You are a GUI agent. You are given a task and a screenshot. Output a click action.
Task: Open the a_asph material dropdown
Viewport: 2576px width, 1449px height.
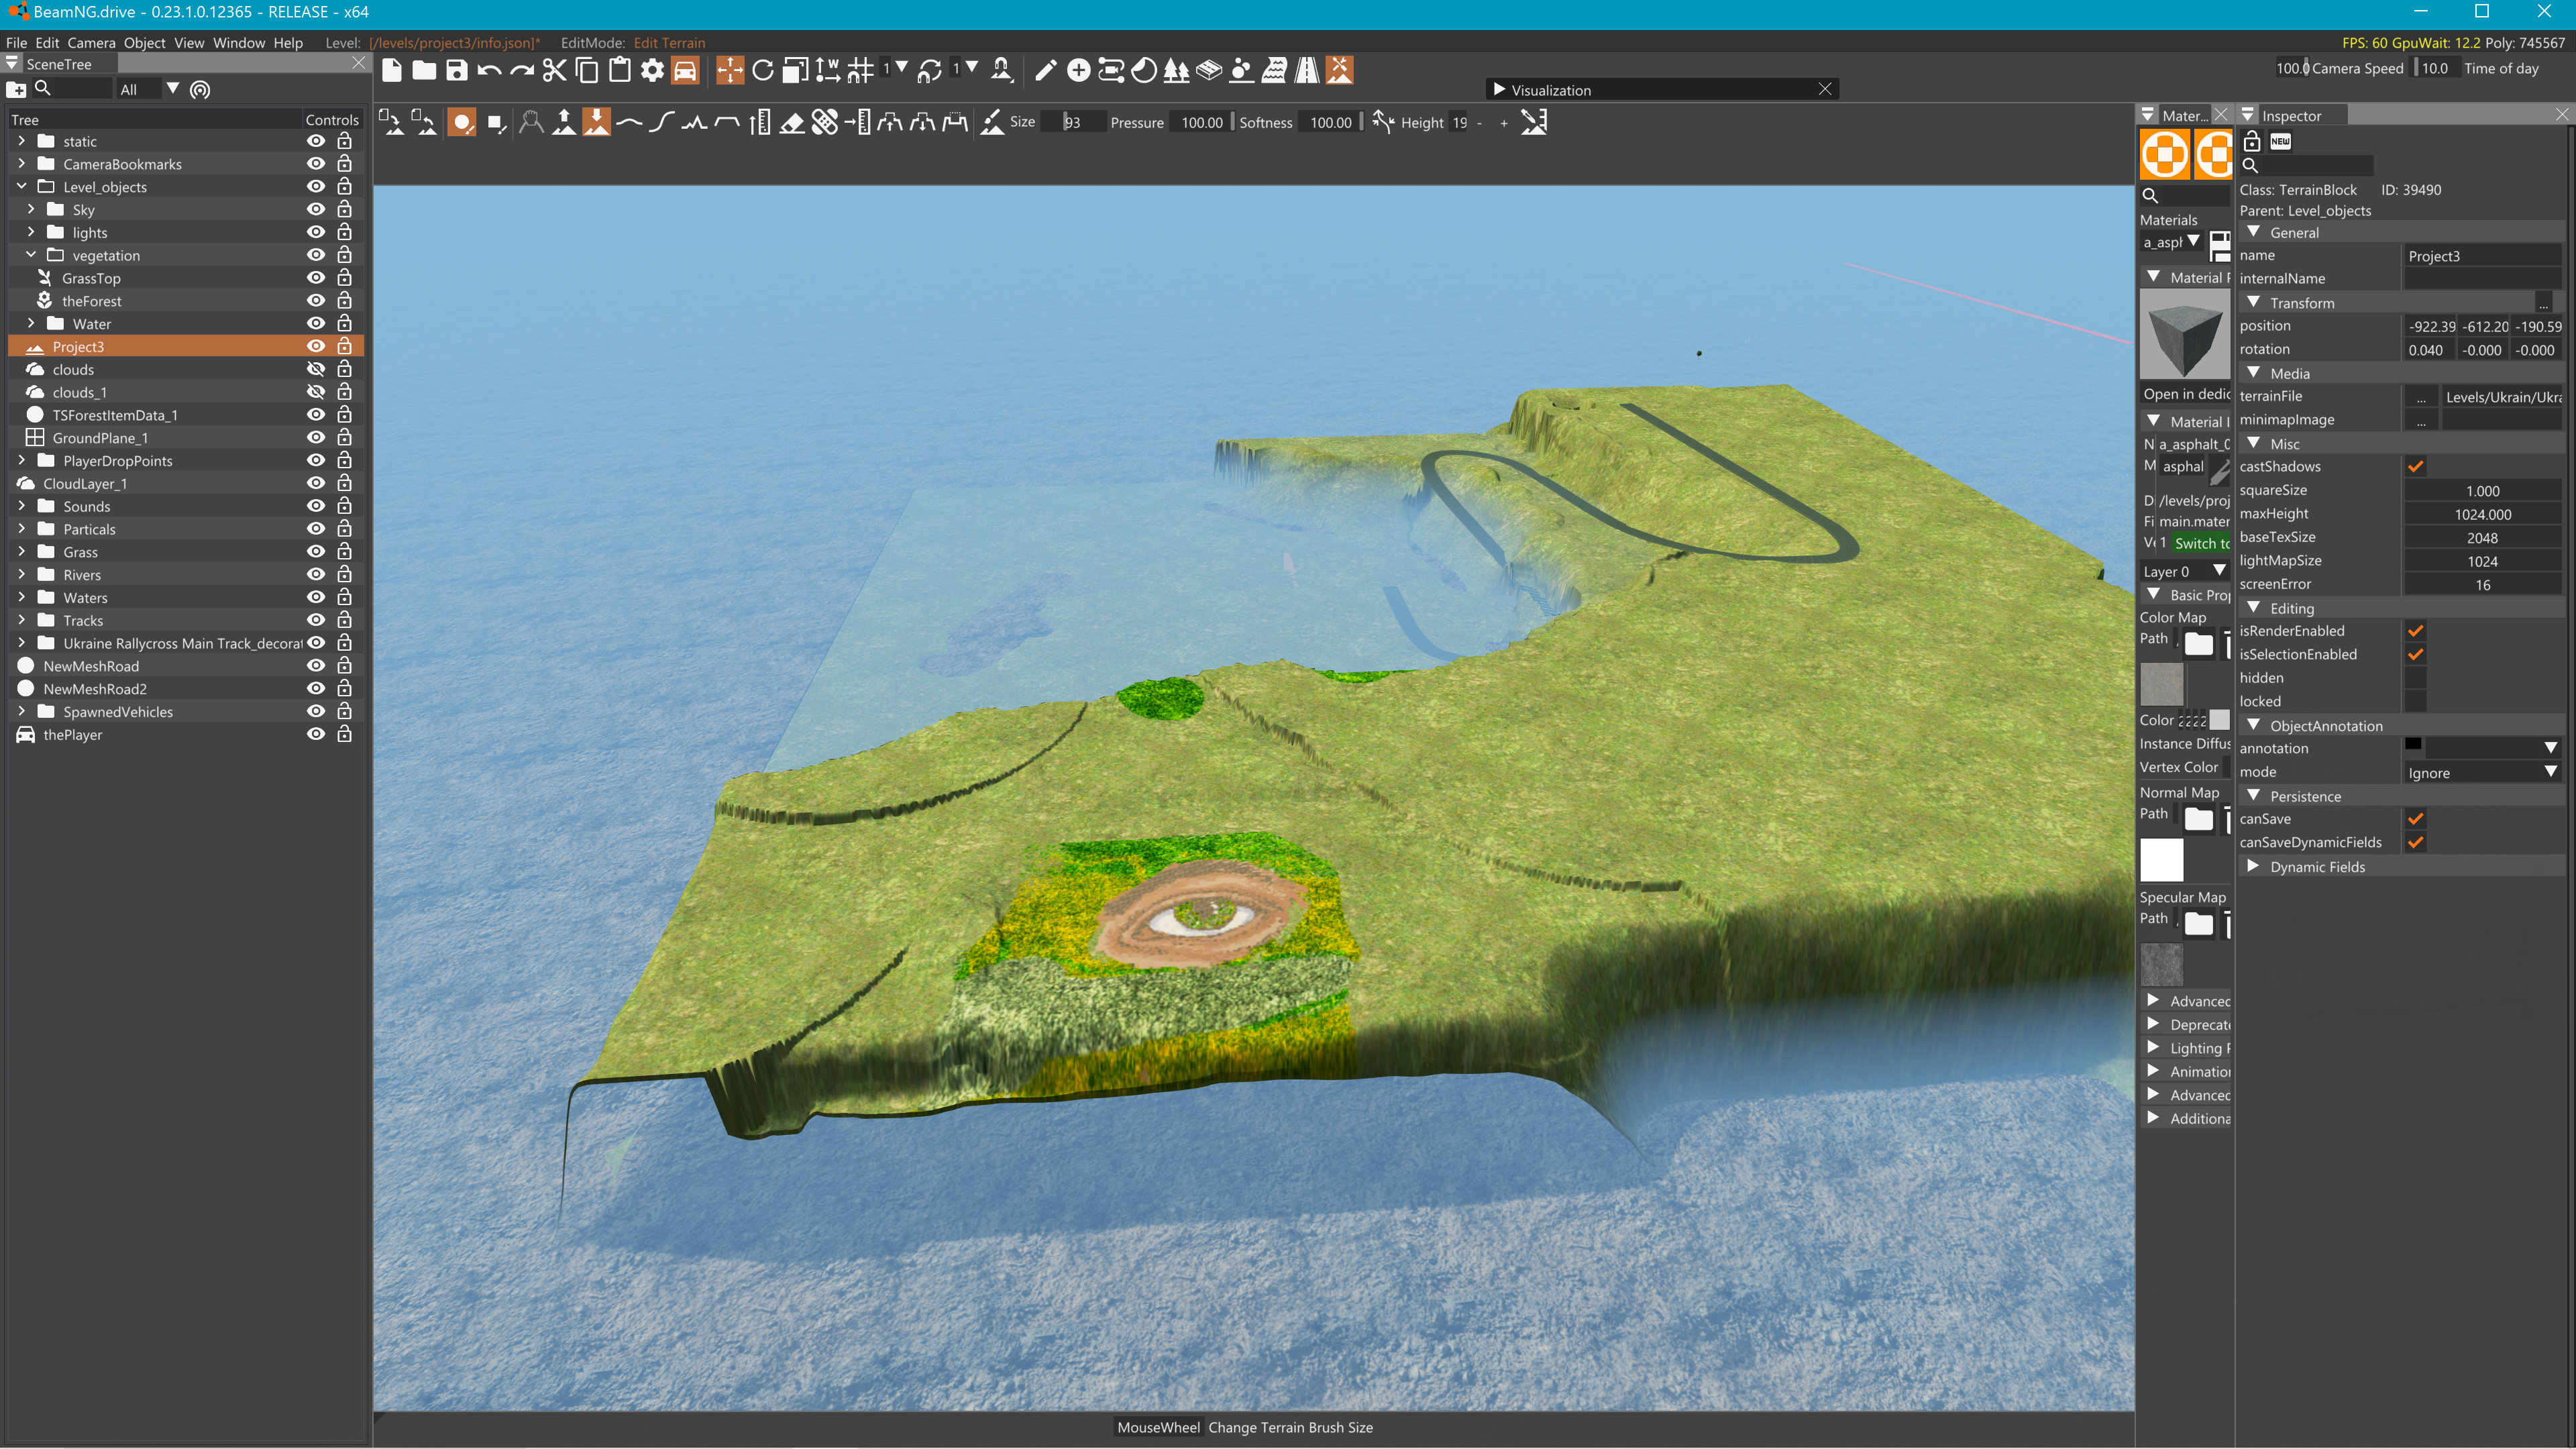tap(2171, 242)
